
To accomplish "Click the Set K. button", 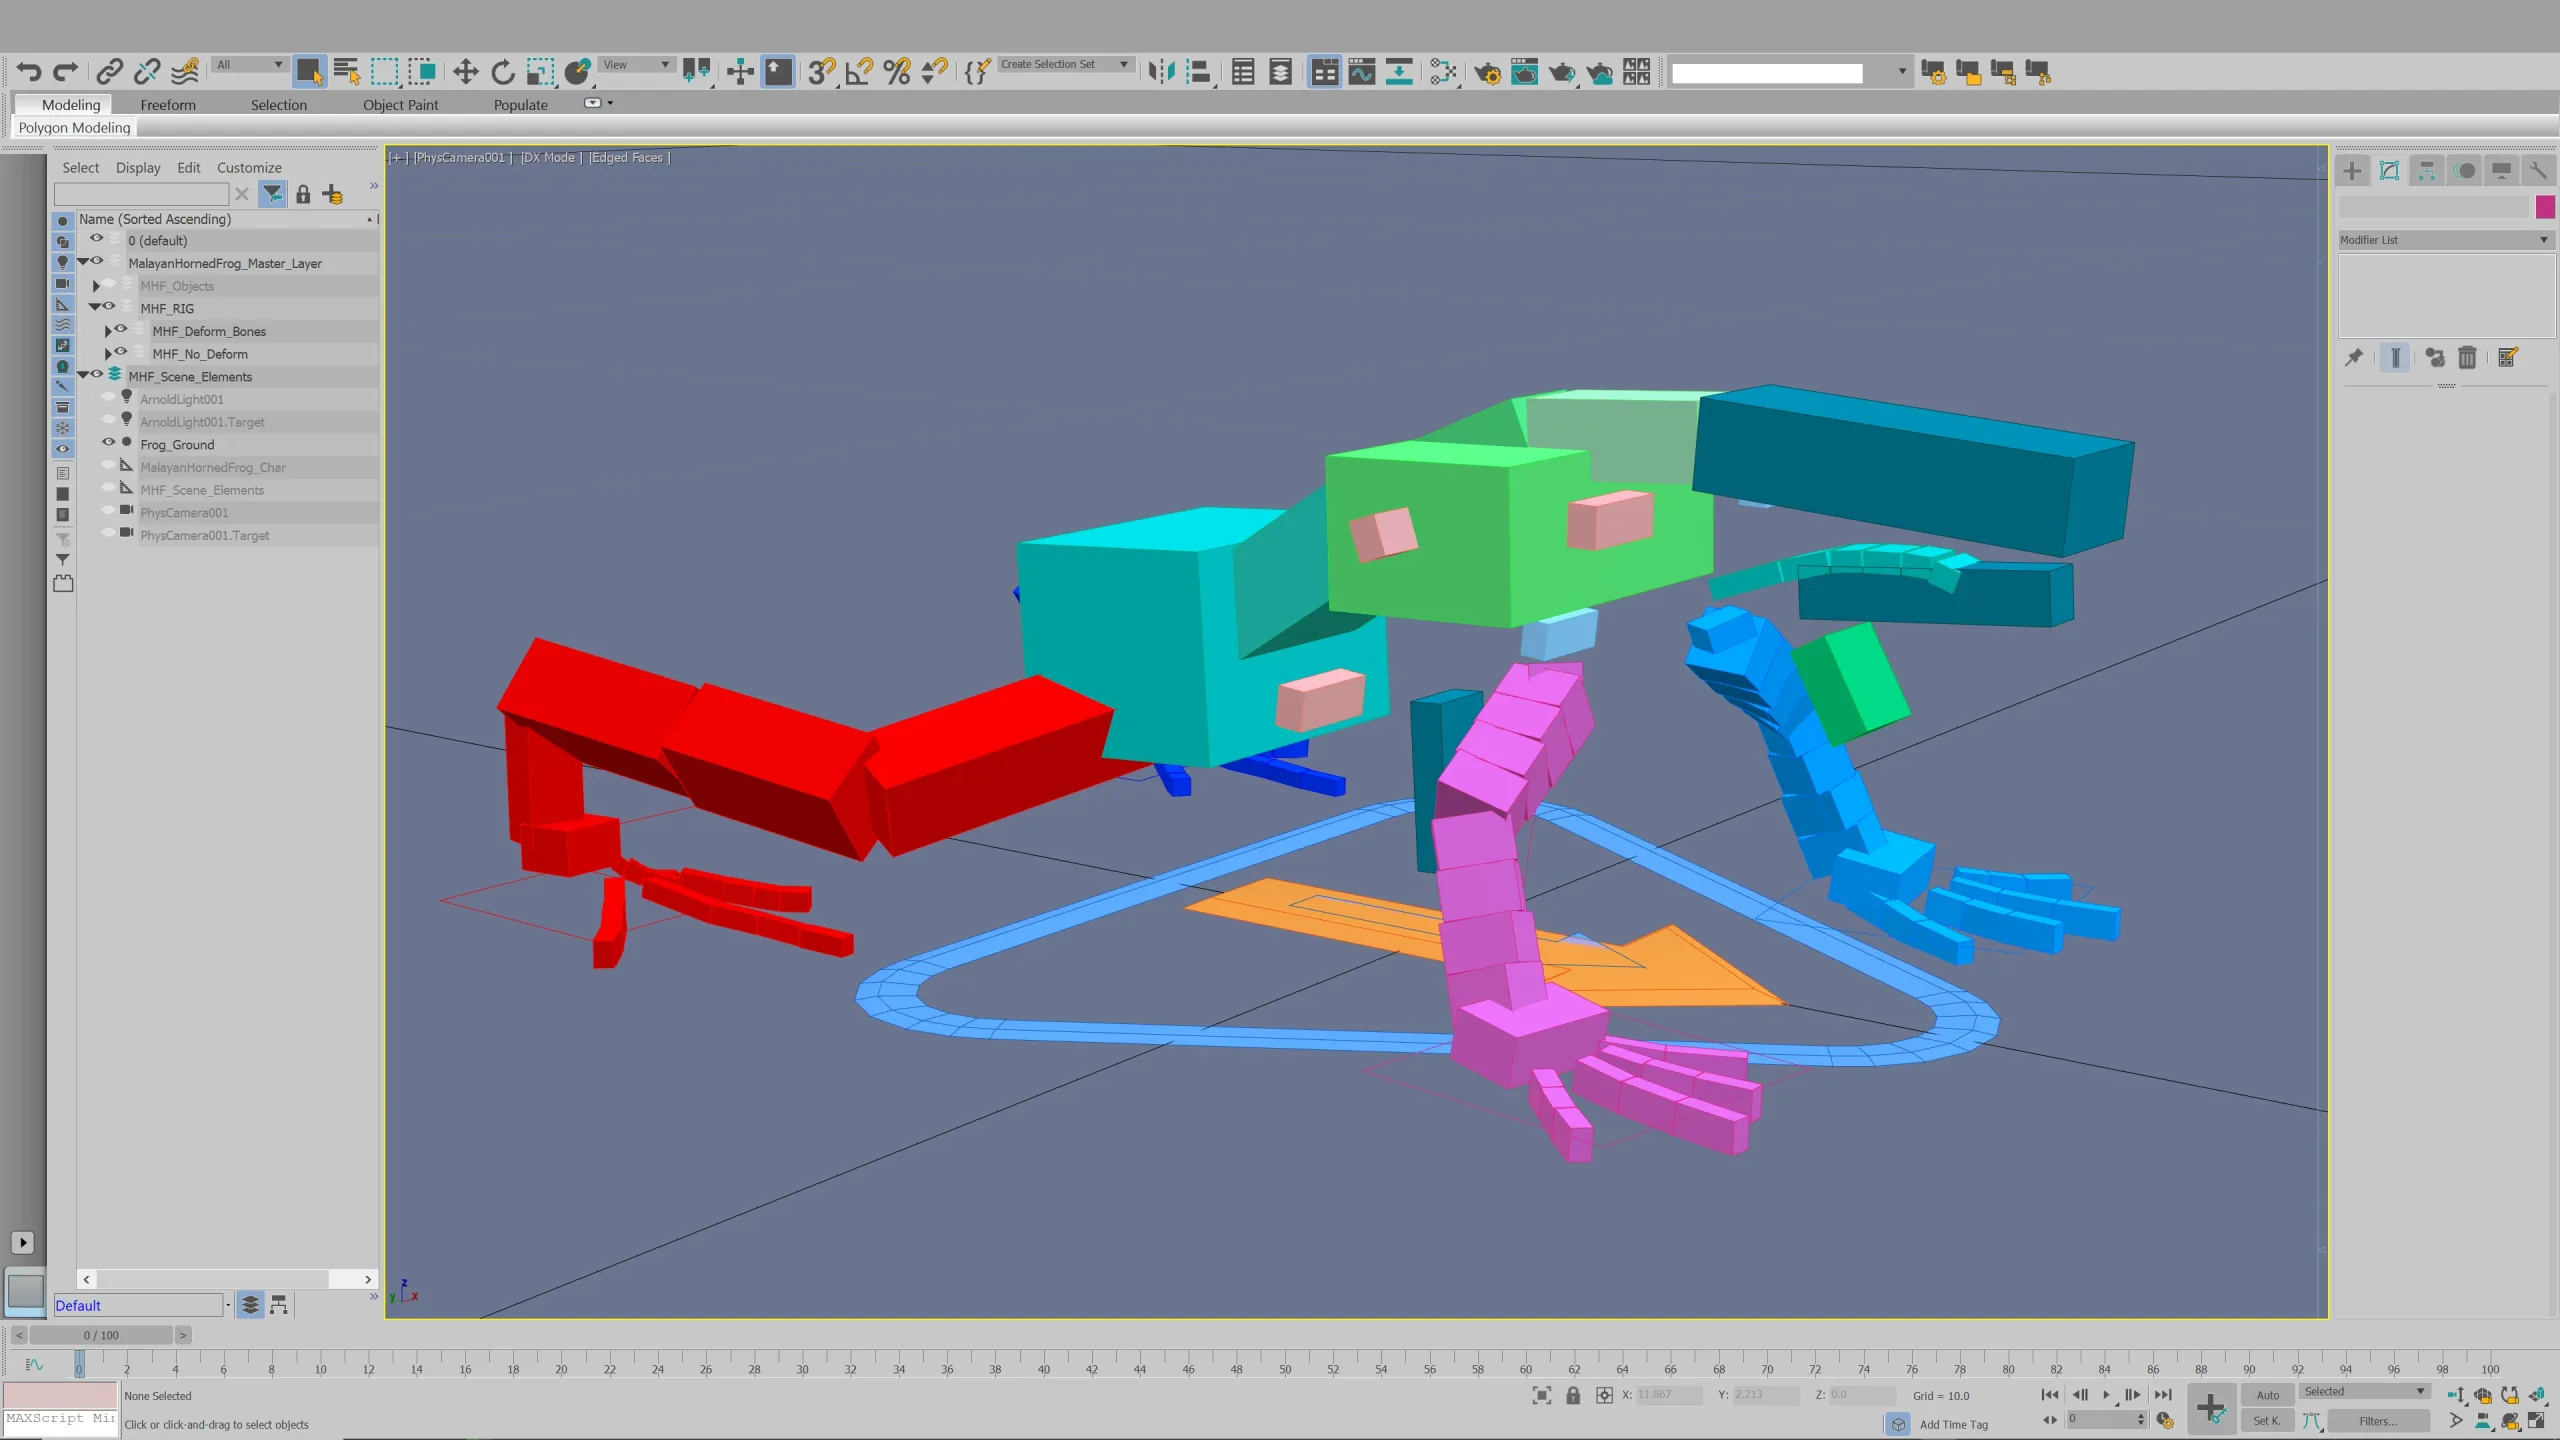I will click(x=2267, y=1421).
